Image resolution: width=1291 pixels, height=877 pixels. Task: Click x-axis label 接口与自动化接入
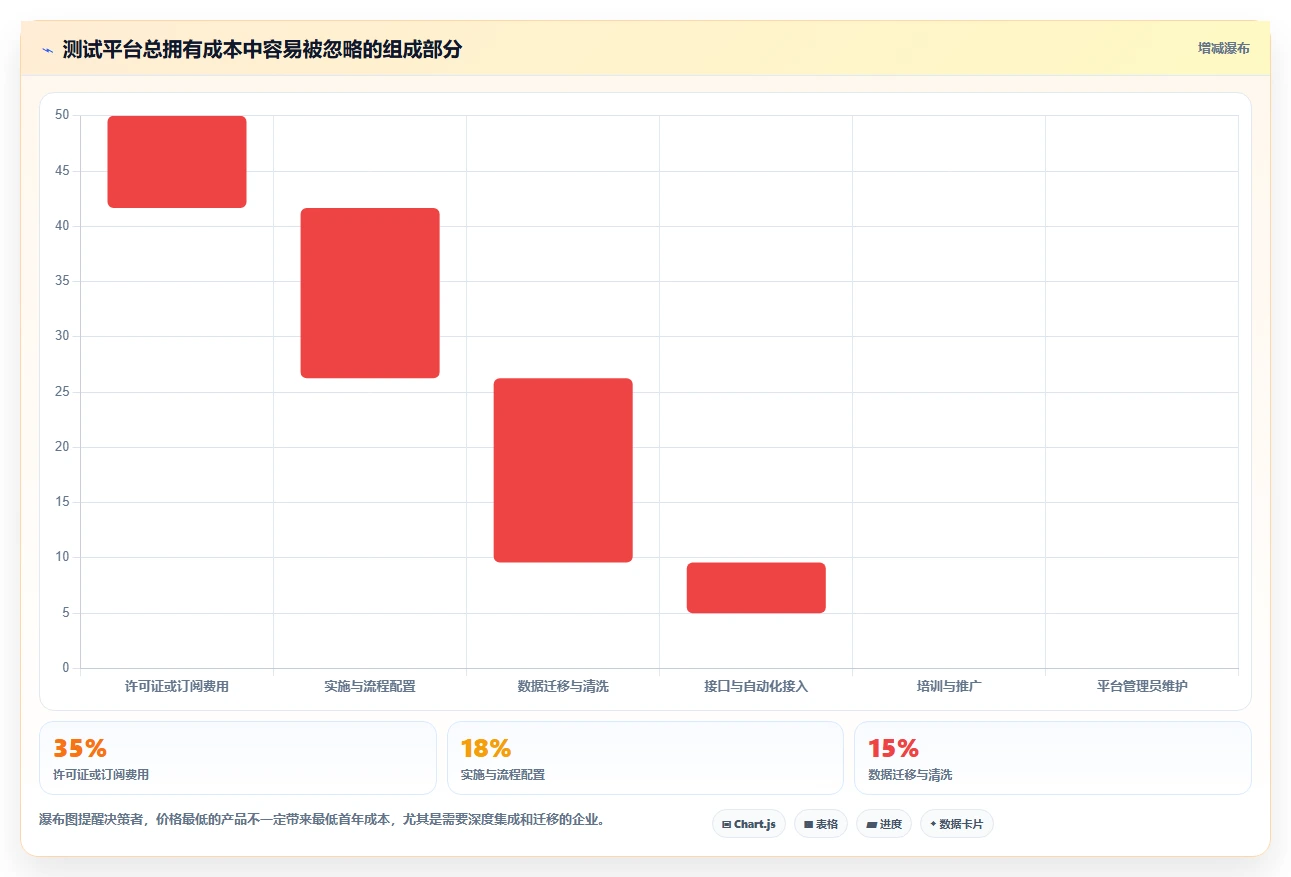[756, 687]
